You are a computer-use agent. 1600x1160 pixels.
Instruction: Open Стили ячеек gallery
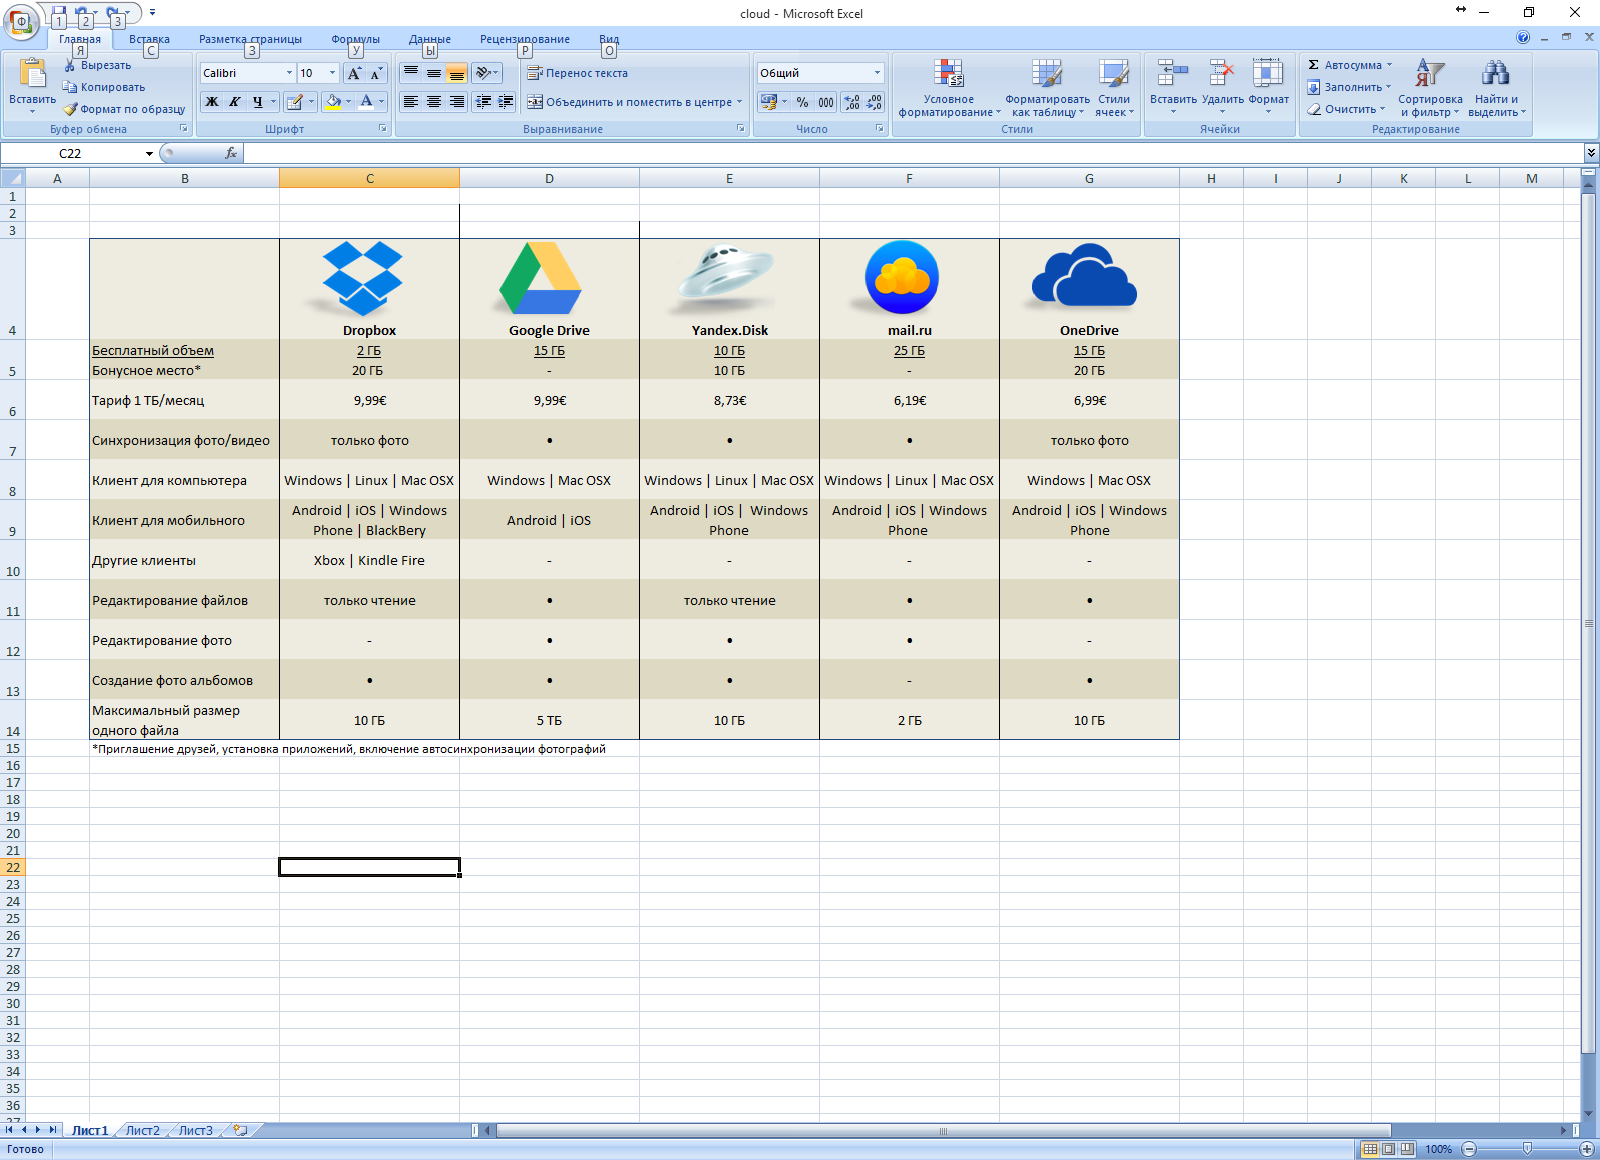[x=1114, y=88]
